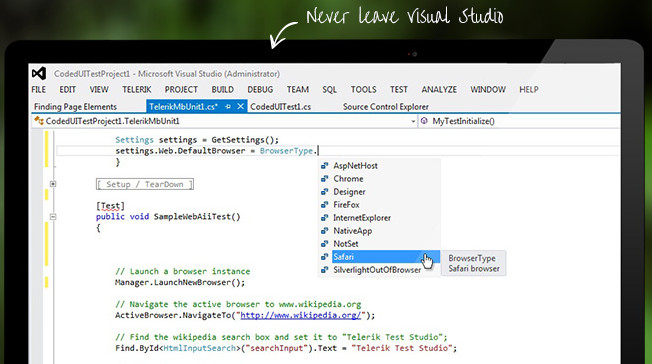Open the WINDOW menu
Screen dimensions: 652x364
488,89
